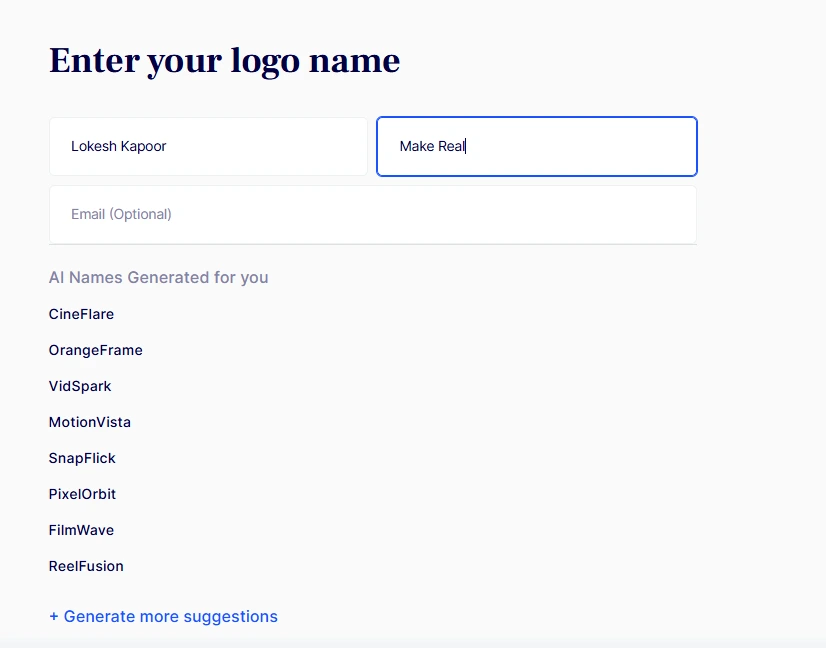The height and width of the screenshot is (648, 826).
Task: Pick ReelFusion from the suggestions list
Action: (86, 566)
